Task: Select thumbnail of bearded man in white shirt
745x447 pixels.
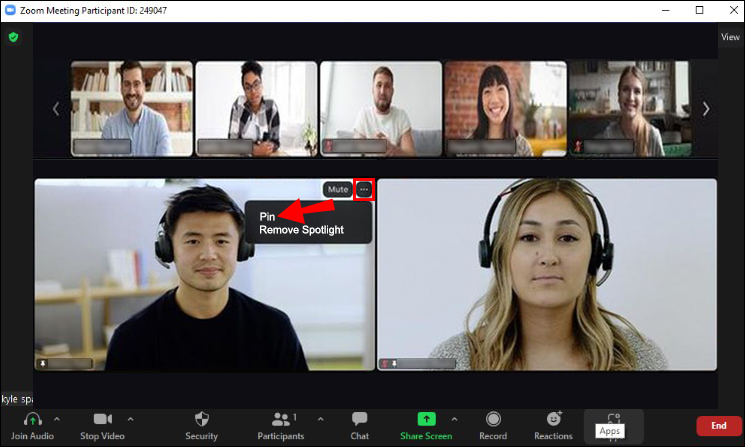Action: coord(381,108)
